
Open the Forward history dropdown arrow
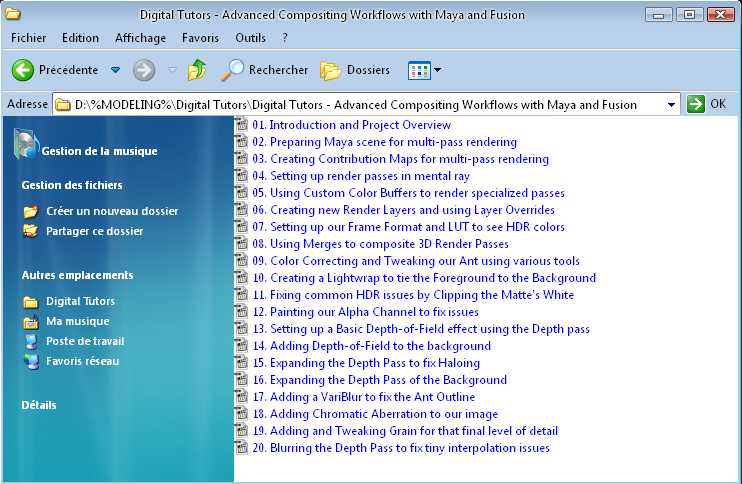coord(172,70)
